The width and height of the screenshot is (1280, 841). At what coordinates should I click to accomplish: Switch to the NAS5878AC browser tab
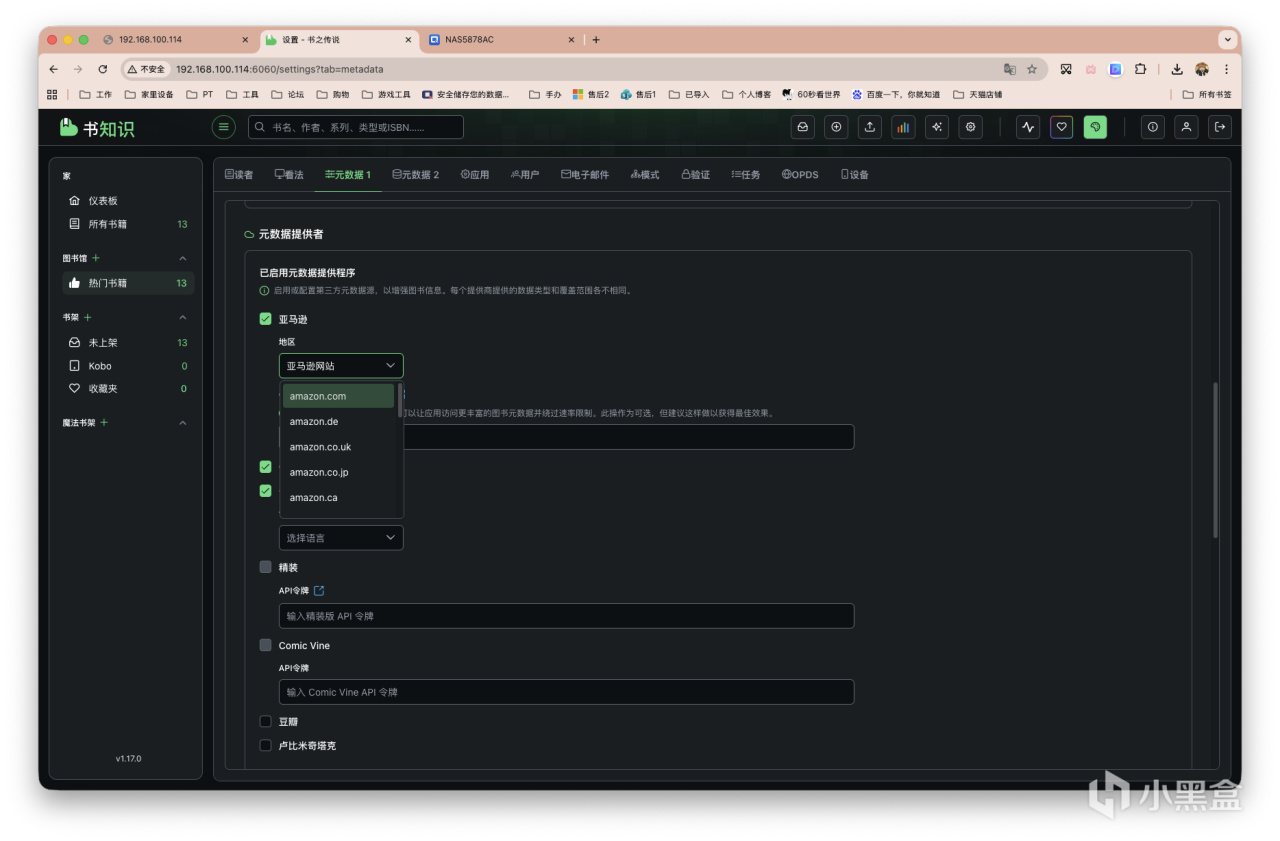[x=503, y=40]
